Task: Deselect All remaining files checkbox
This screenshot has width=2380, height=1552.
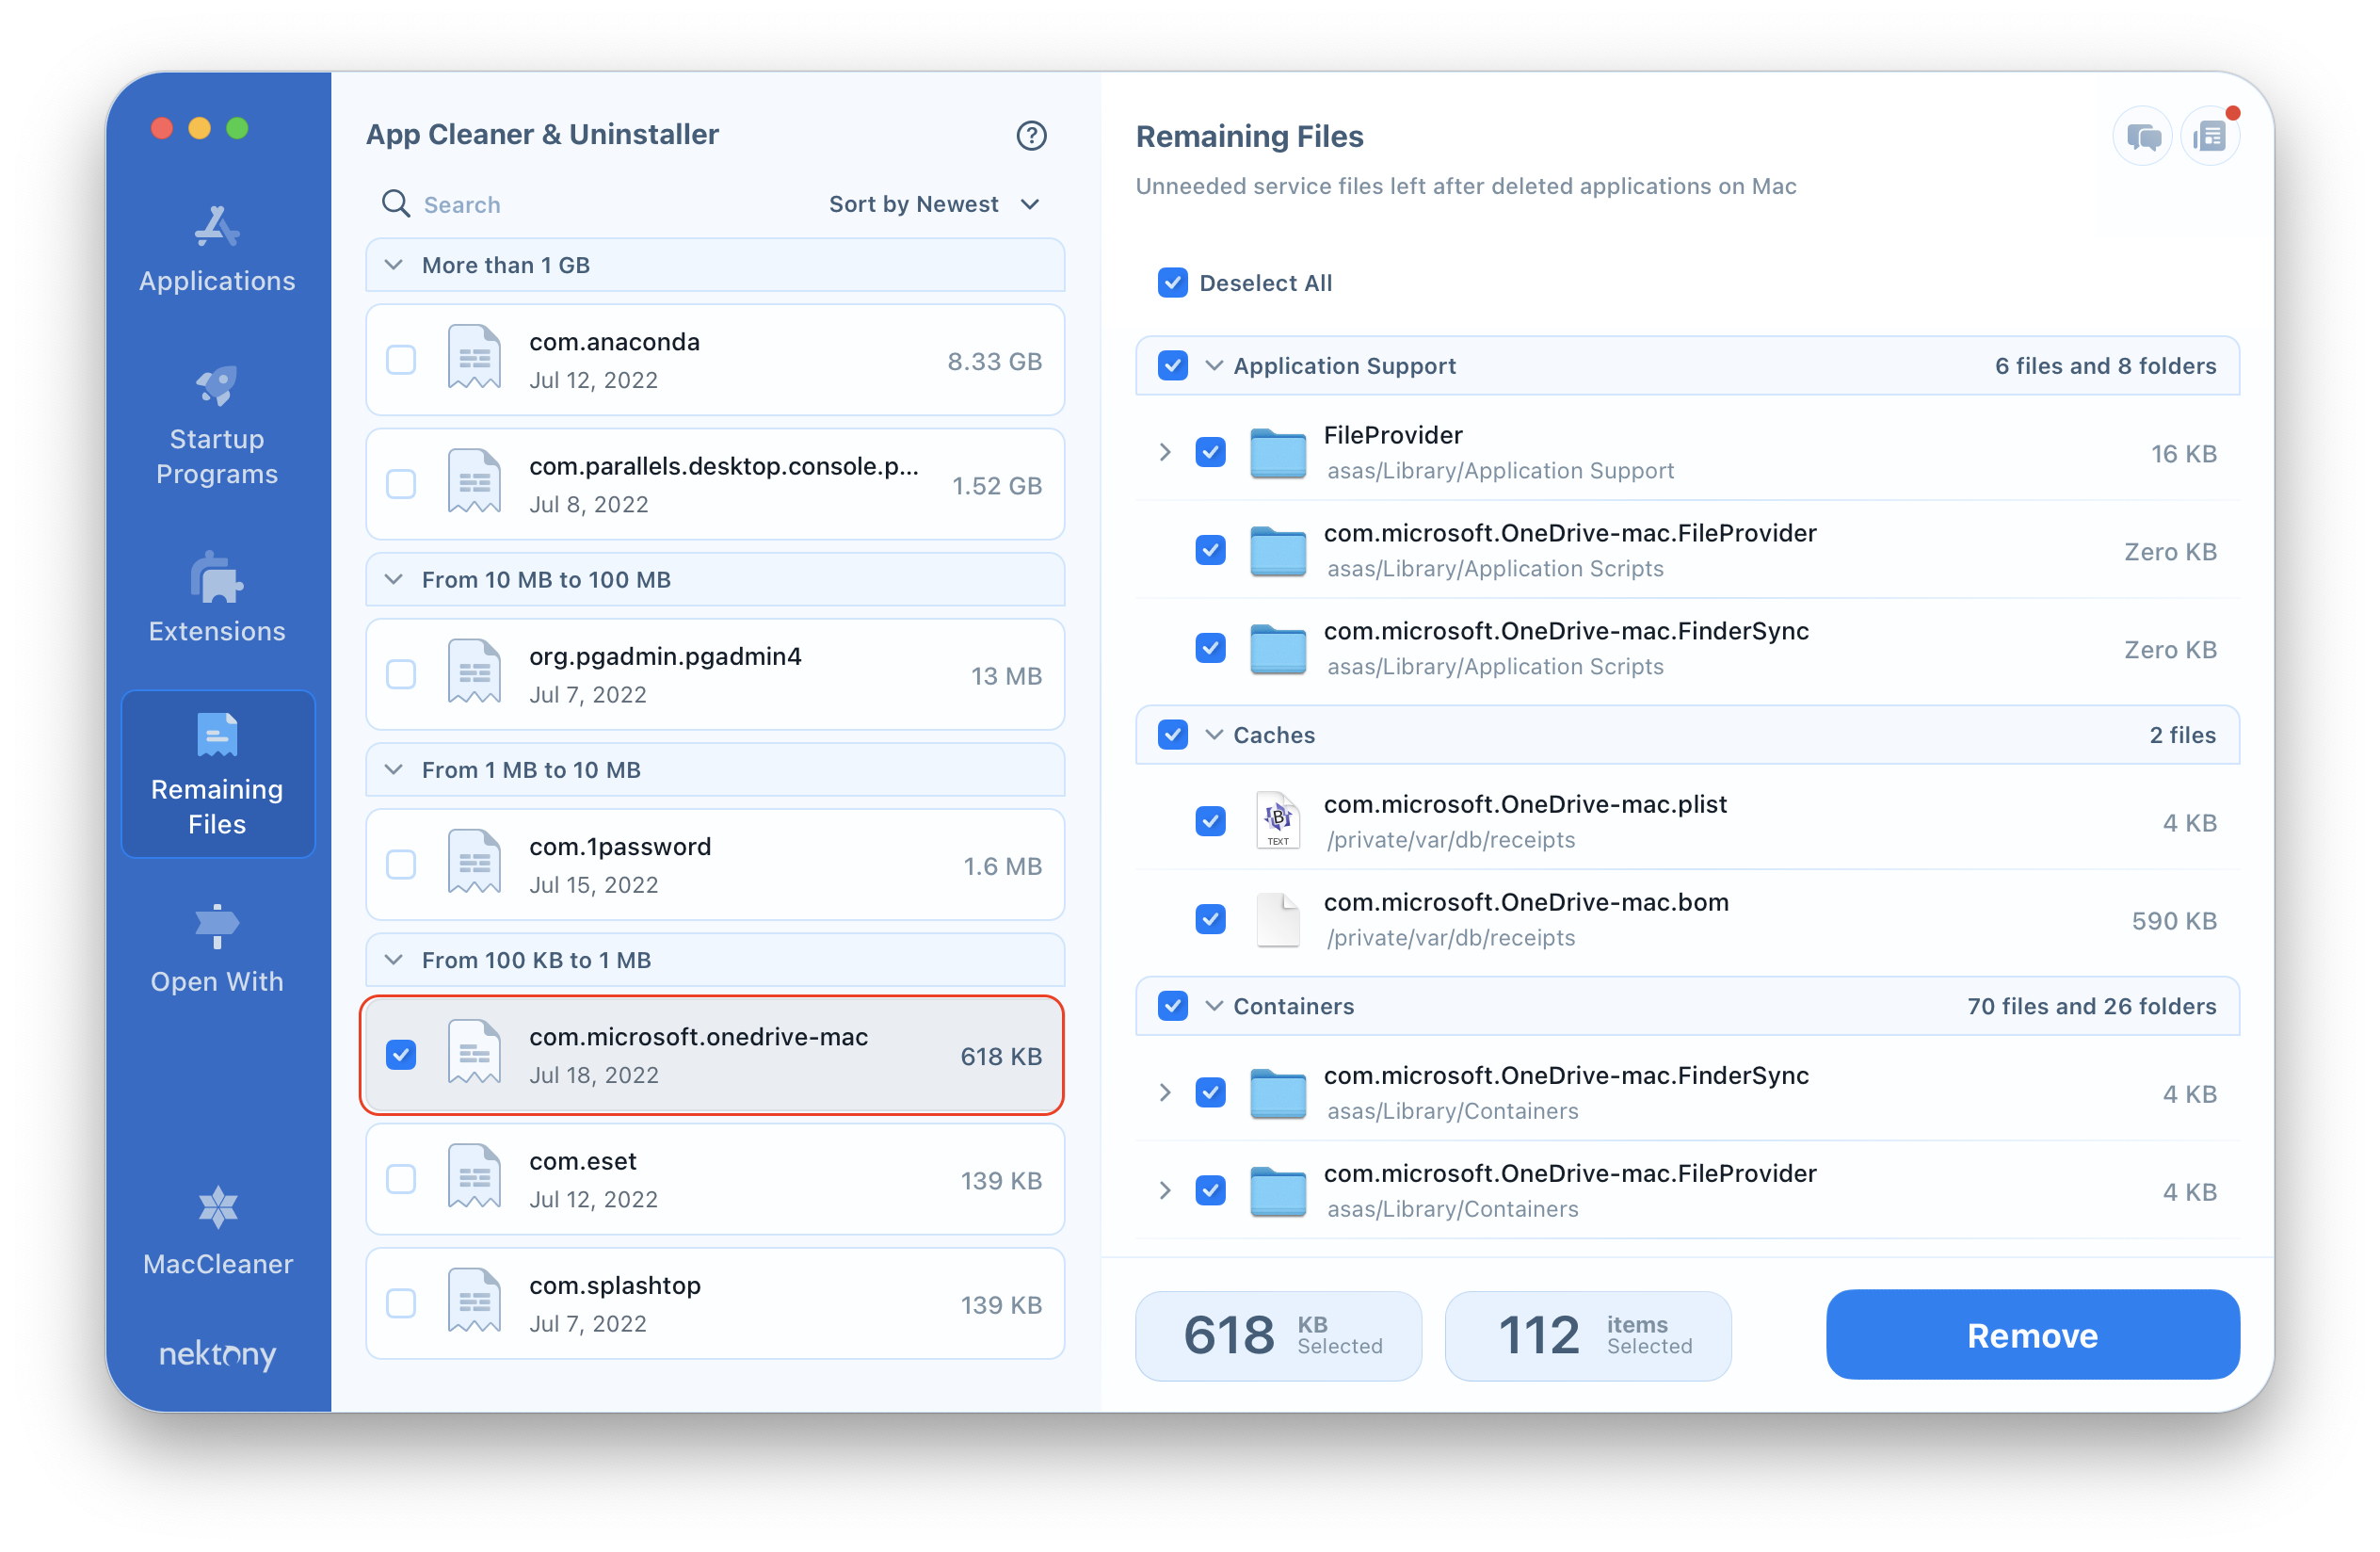Action: pyautogui.click(x=1173, y=283)
